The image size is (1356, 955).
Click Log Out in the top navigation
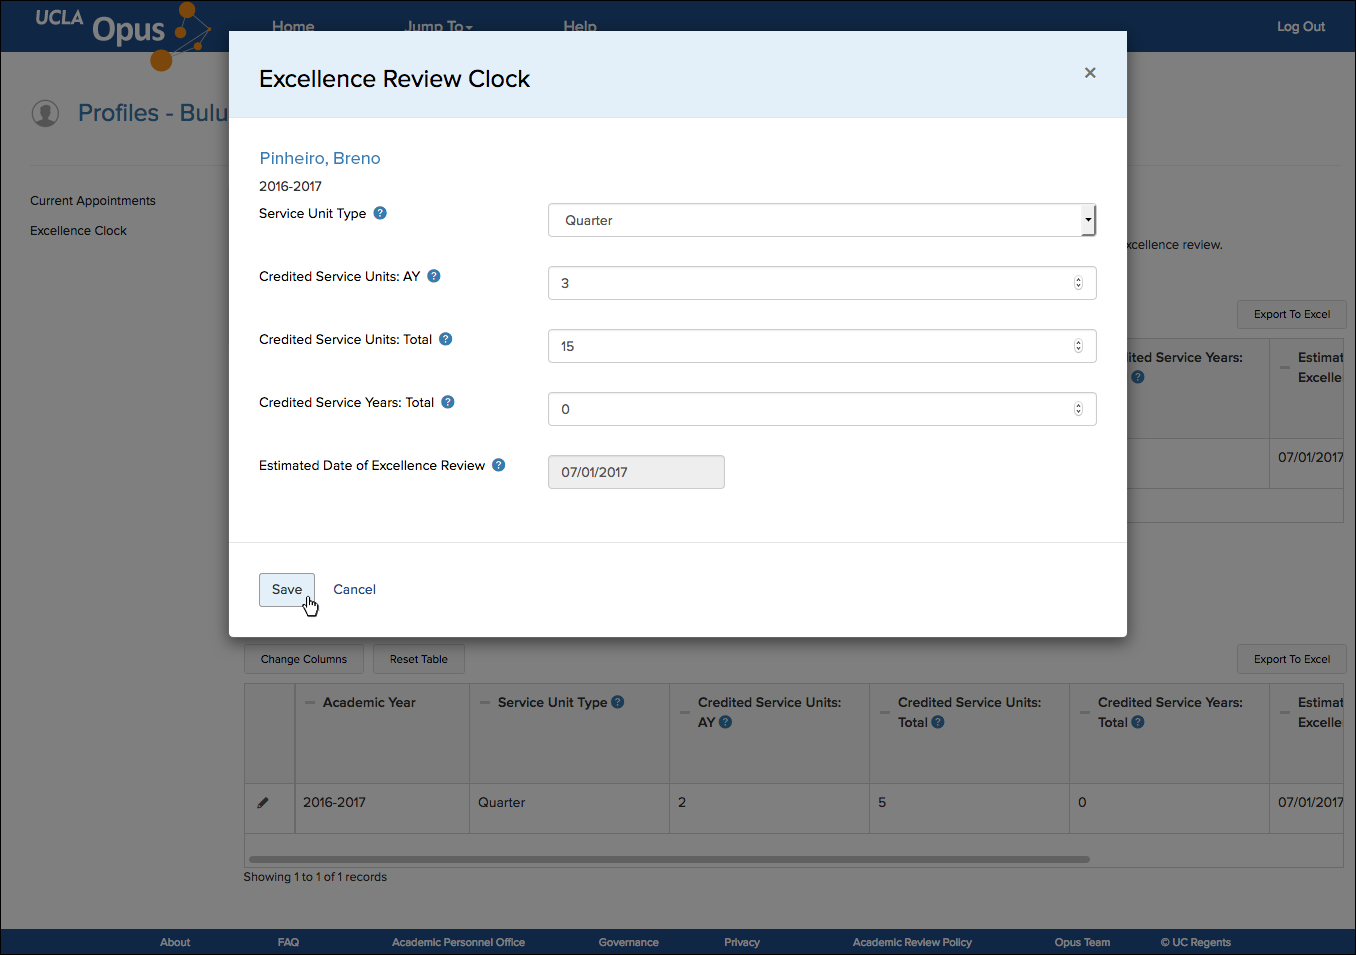(1301, 27)
